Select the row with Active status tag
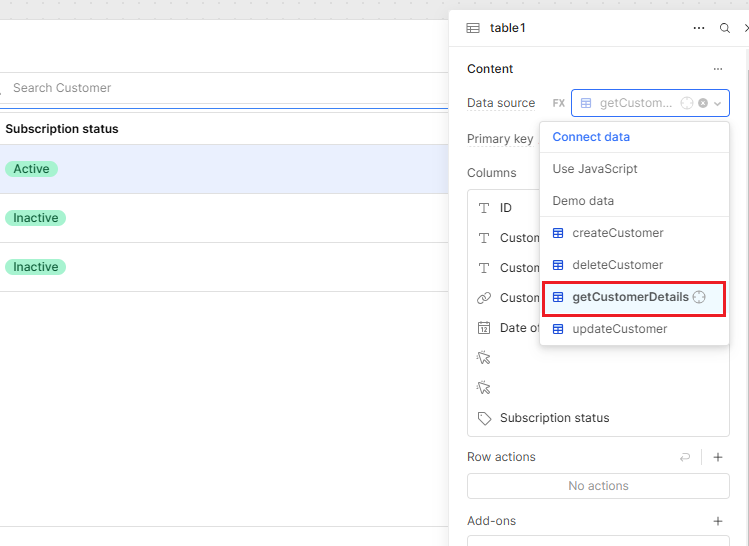The width and height of the screenshot is (749, 546). [224, 169]
